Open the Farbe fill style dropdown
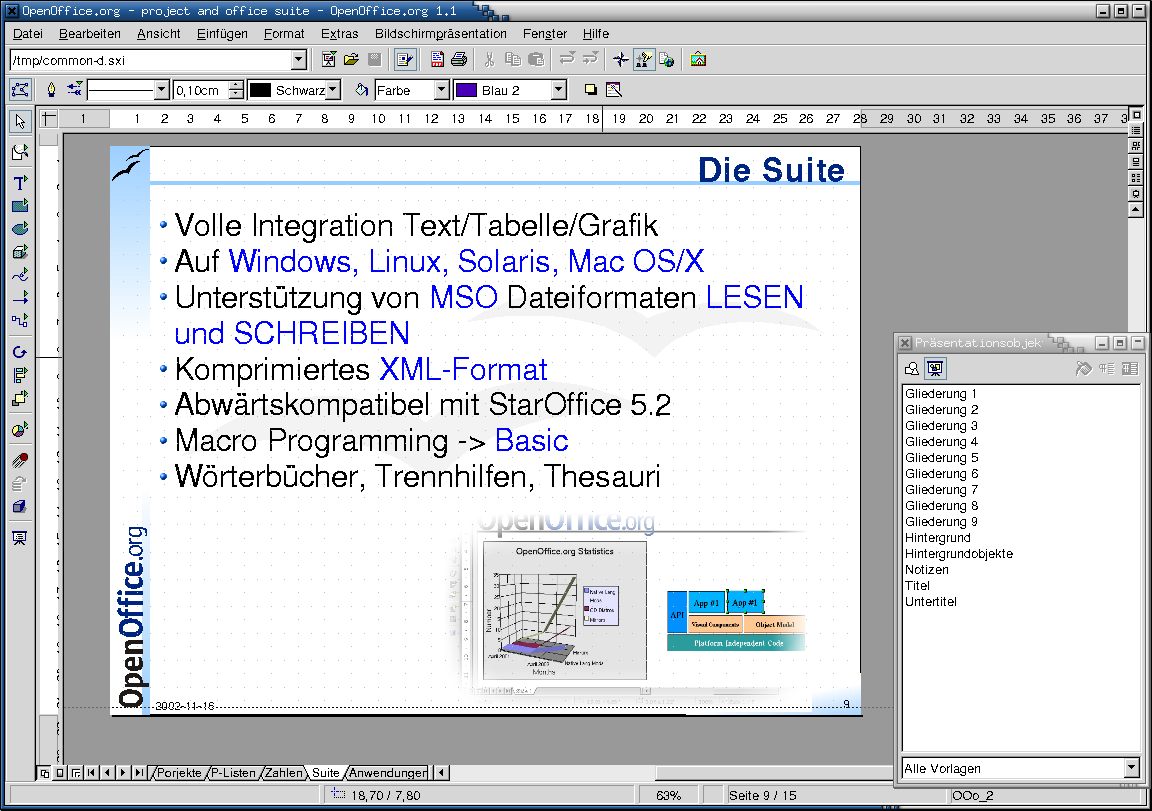1152x811 pixels. [x=441, y=90]
